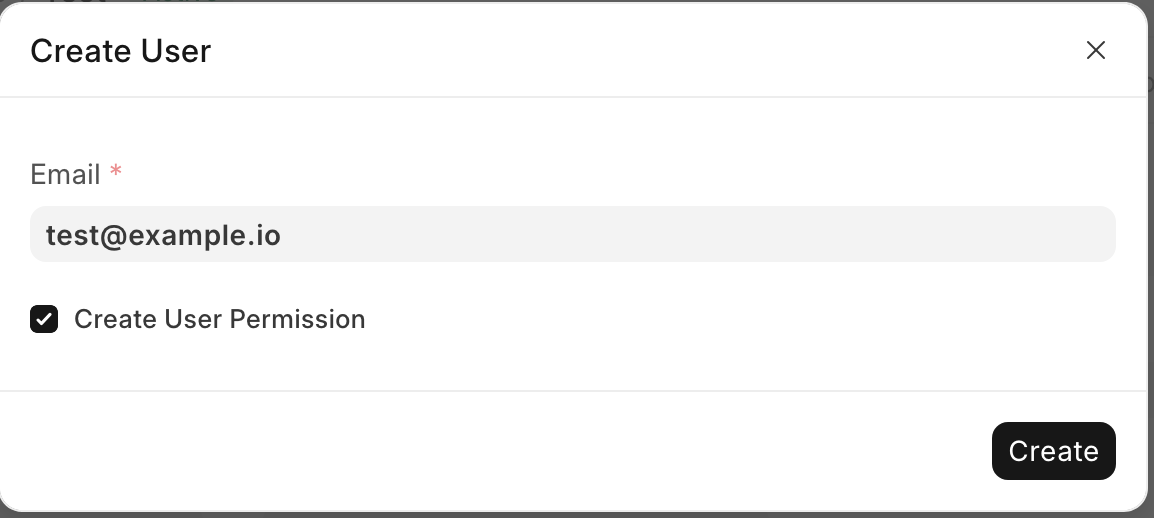The height and width of the screenshot is (518, 1154).
Task: Click the test@example.io text
Action: click(x=163, y=235)
